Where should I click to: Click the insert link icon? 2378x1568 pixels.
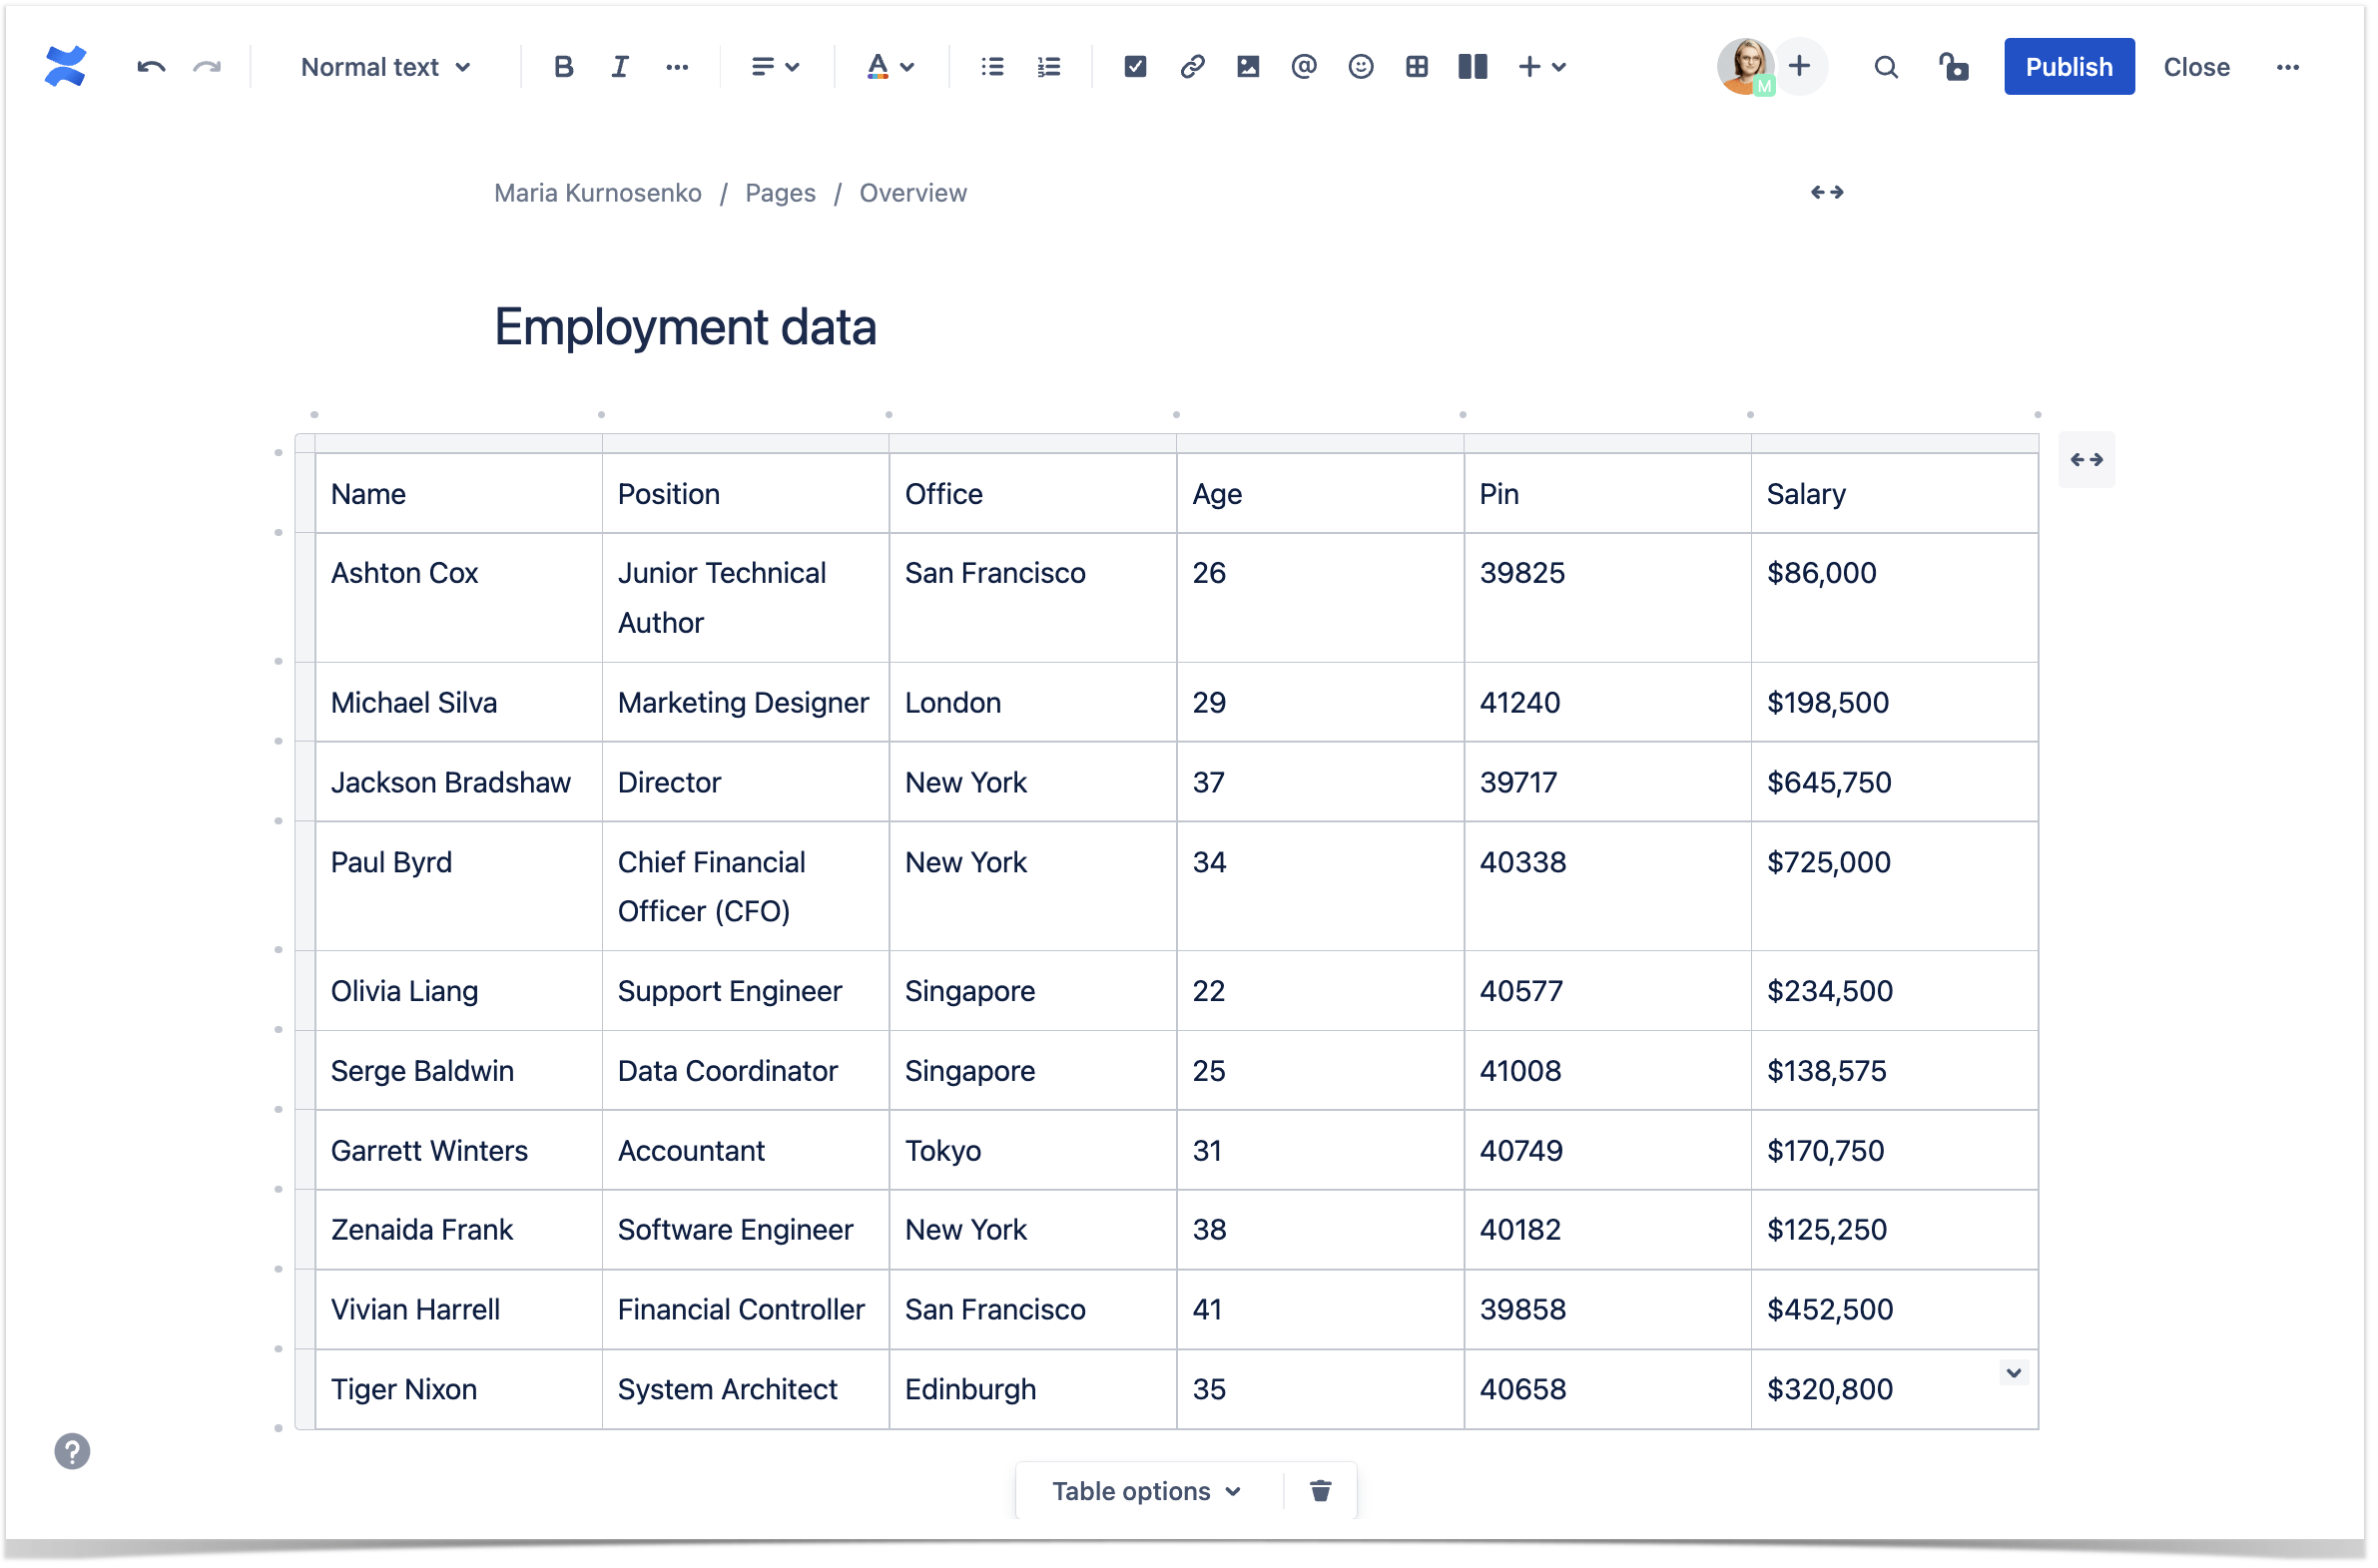(x=1186, y=67)
